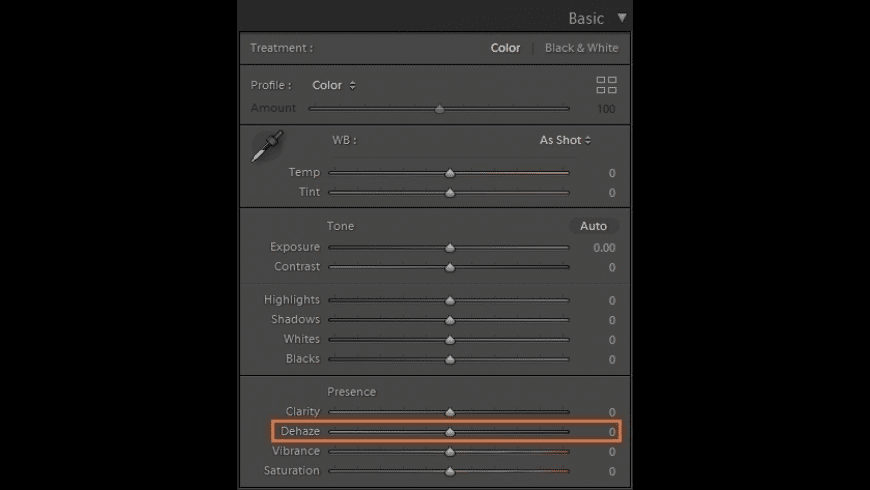This screenshot has width=870, height=490.
Task: Click the Dehaze slider handle
Action: pos(450,432)
